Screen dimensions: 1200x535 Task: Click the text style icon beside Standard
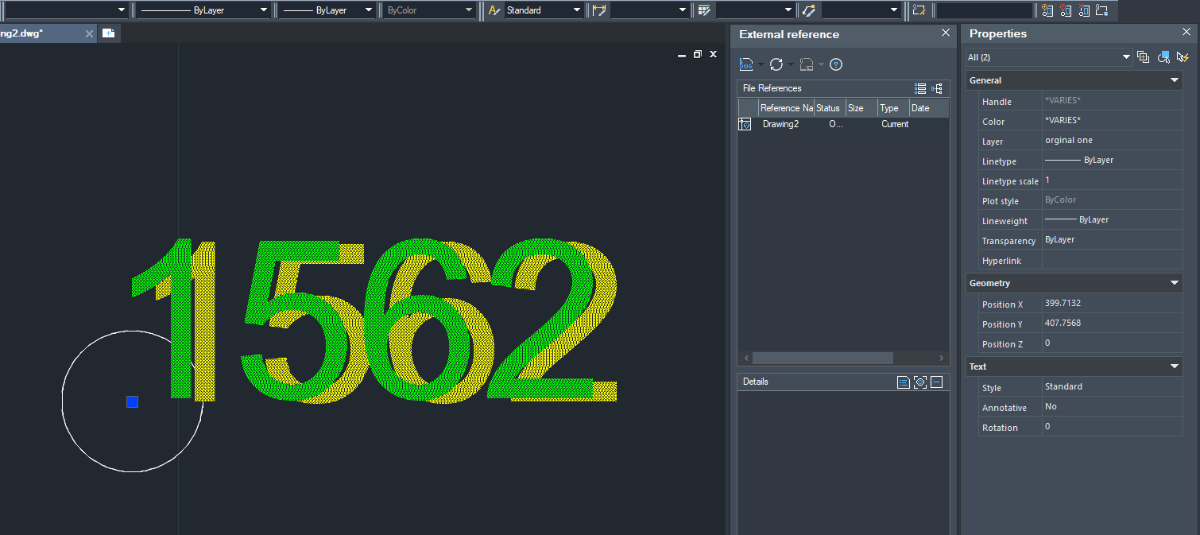pyautogui.click(x=493, y=10)
